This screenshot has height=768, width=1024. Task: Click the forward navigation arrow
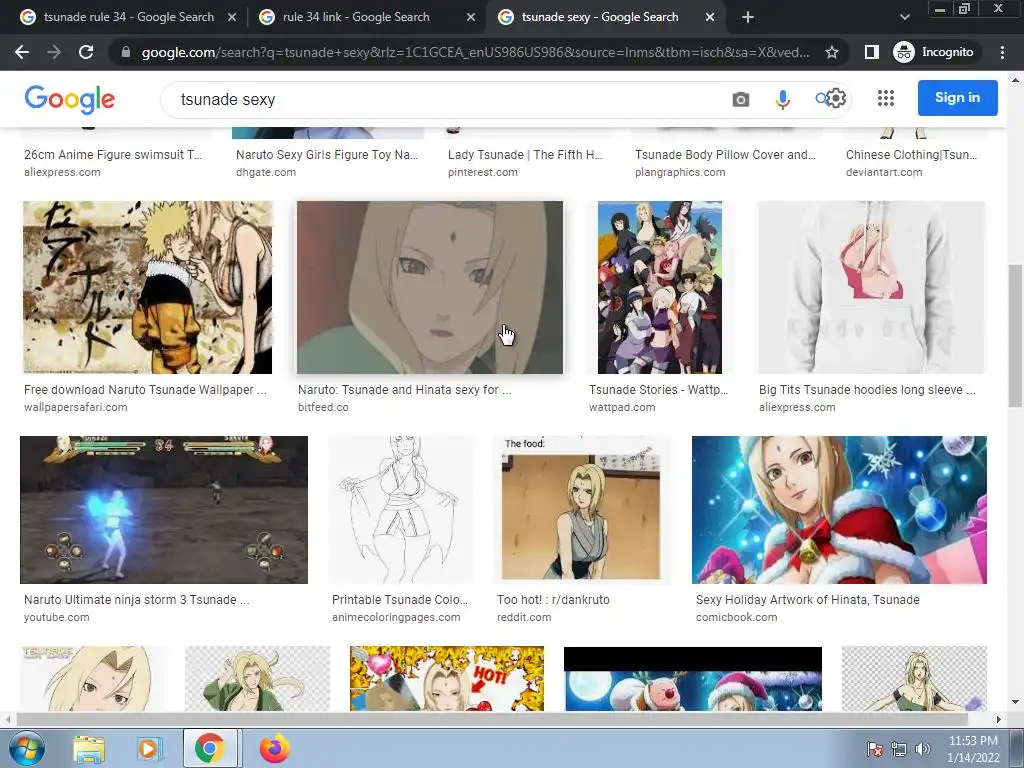click(x=54, y=52)
